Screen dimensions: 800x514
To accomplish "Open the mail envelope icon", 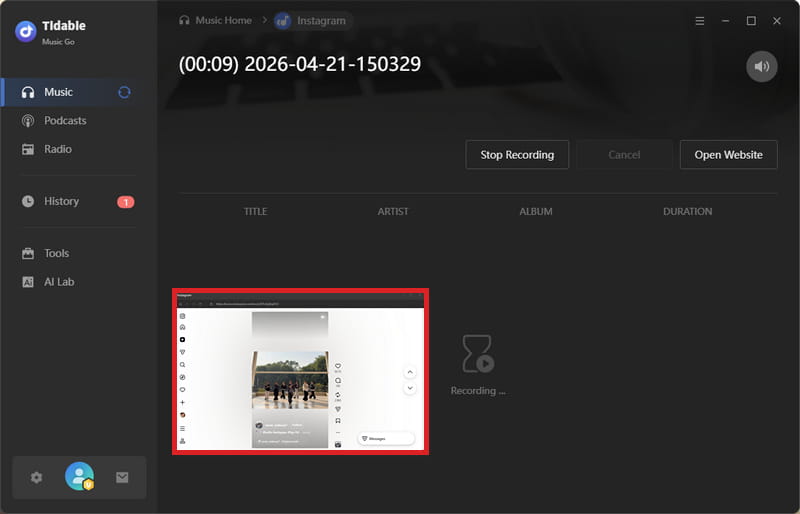I will [x=122, y=478].
